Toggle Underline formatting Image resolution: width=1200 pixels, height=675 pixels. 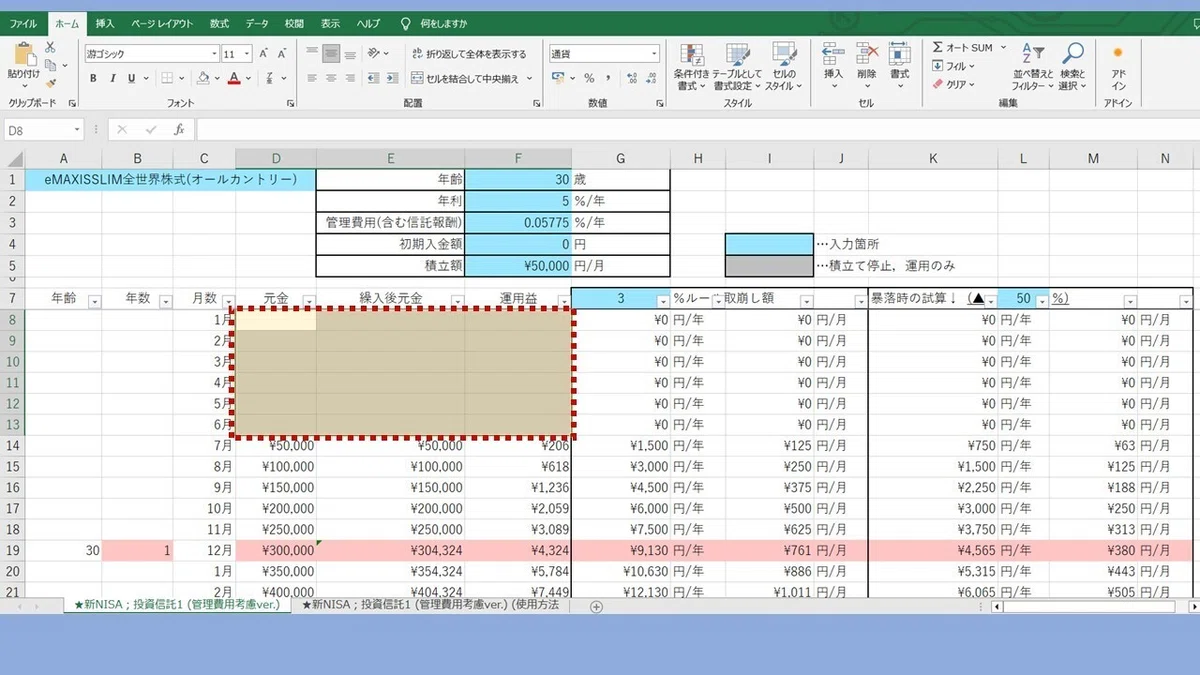[x=132, y=78]
